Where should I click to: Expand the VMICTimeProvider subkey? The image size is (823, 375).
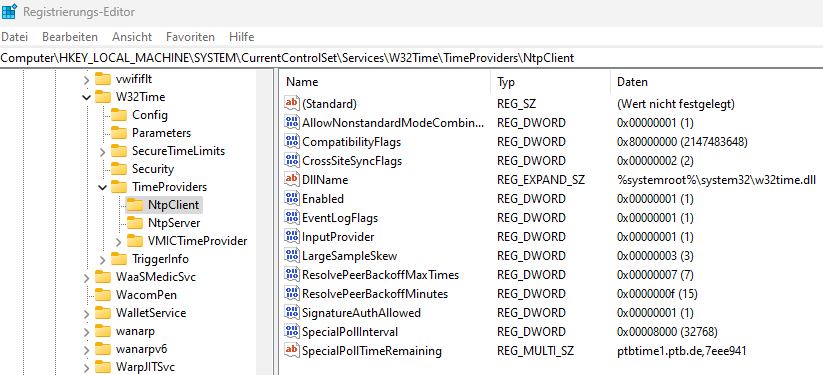[119, 242]
